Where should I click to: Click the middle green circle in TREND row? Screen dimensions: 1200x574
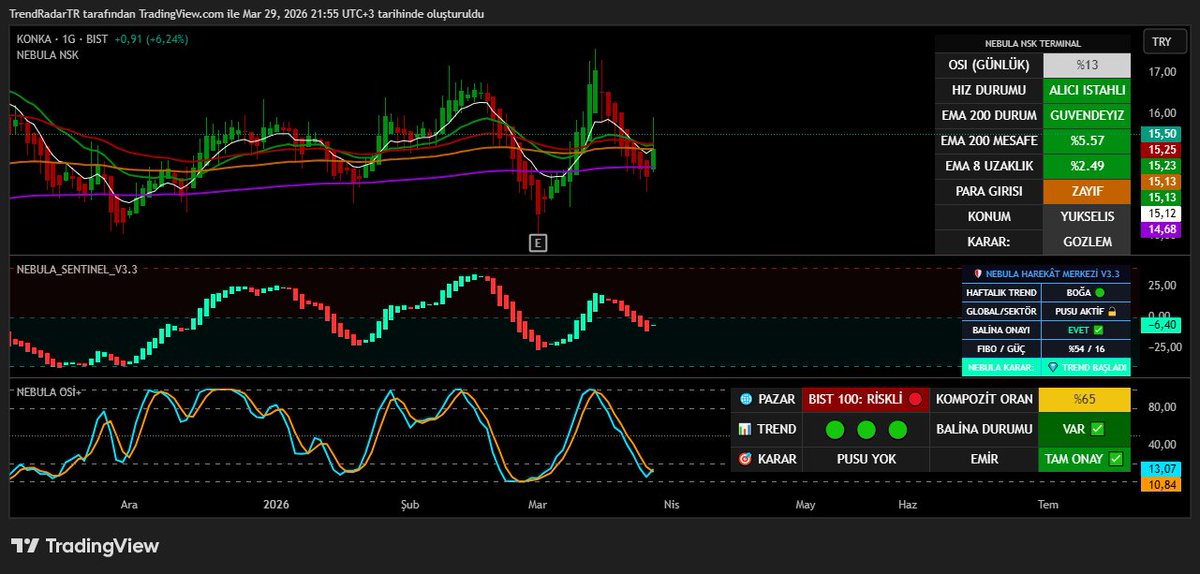pos(866,429)
